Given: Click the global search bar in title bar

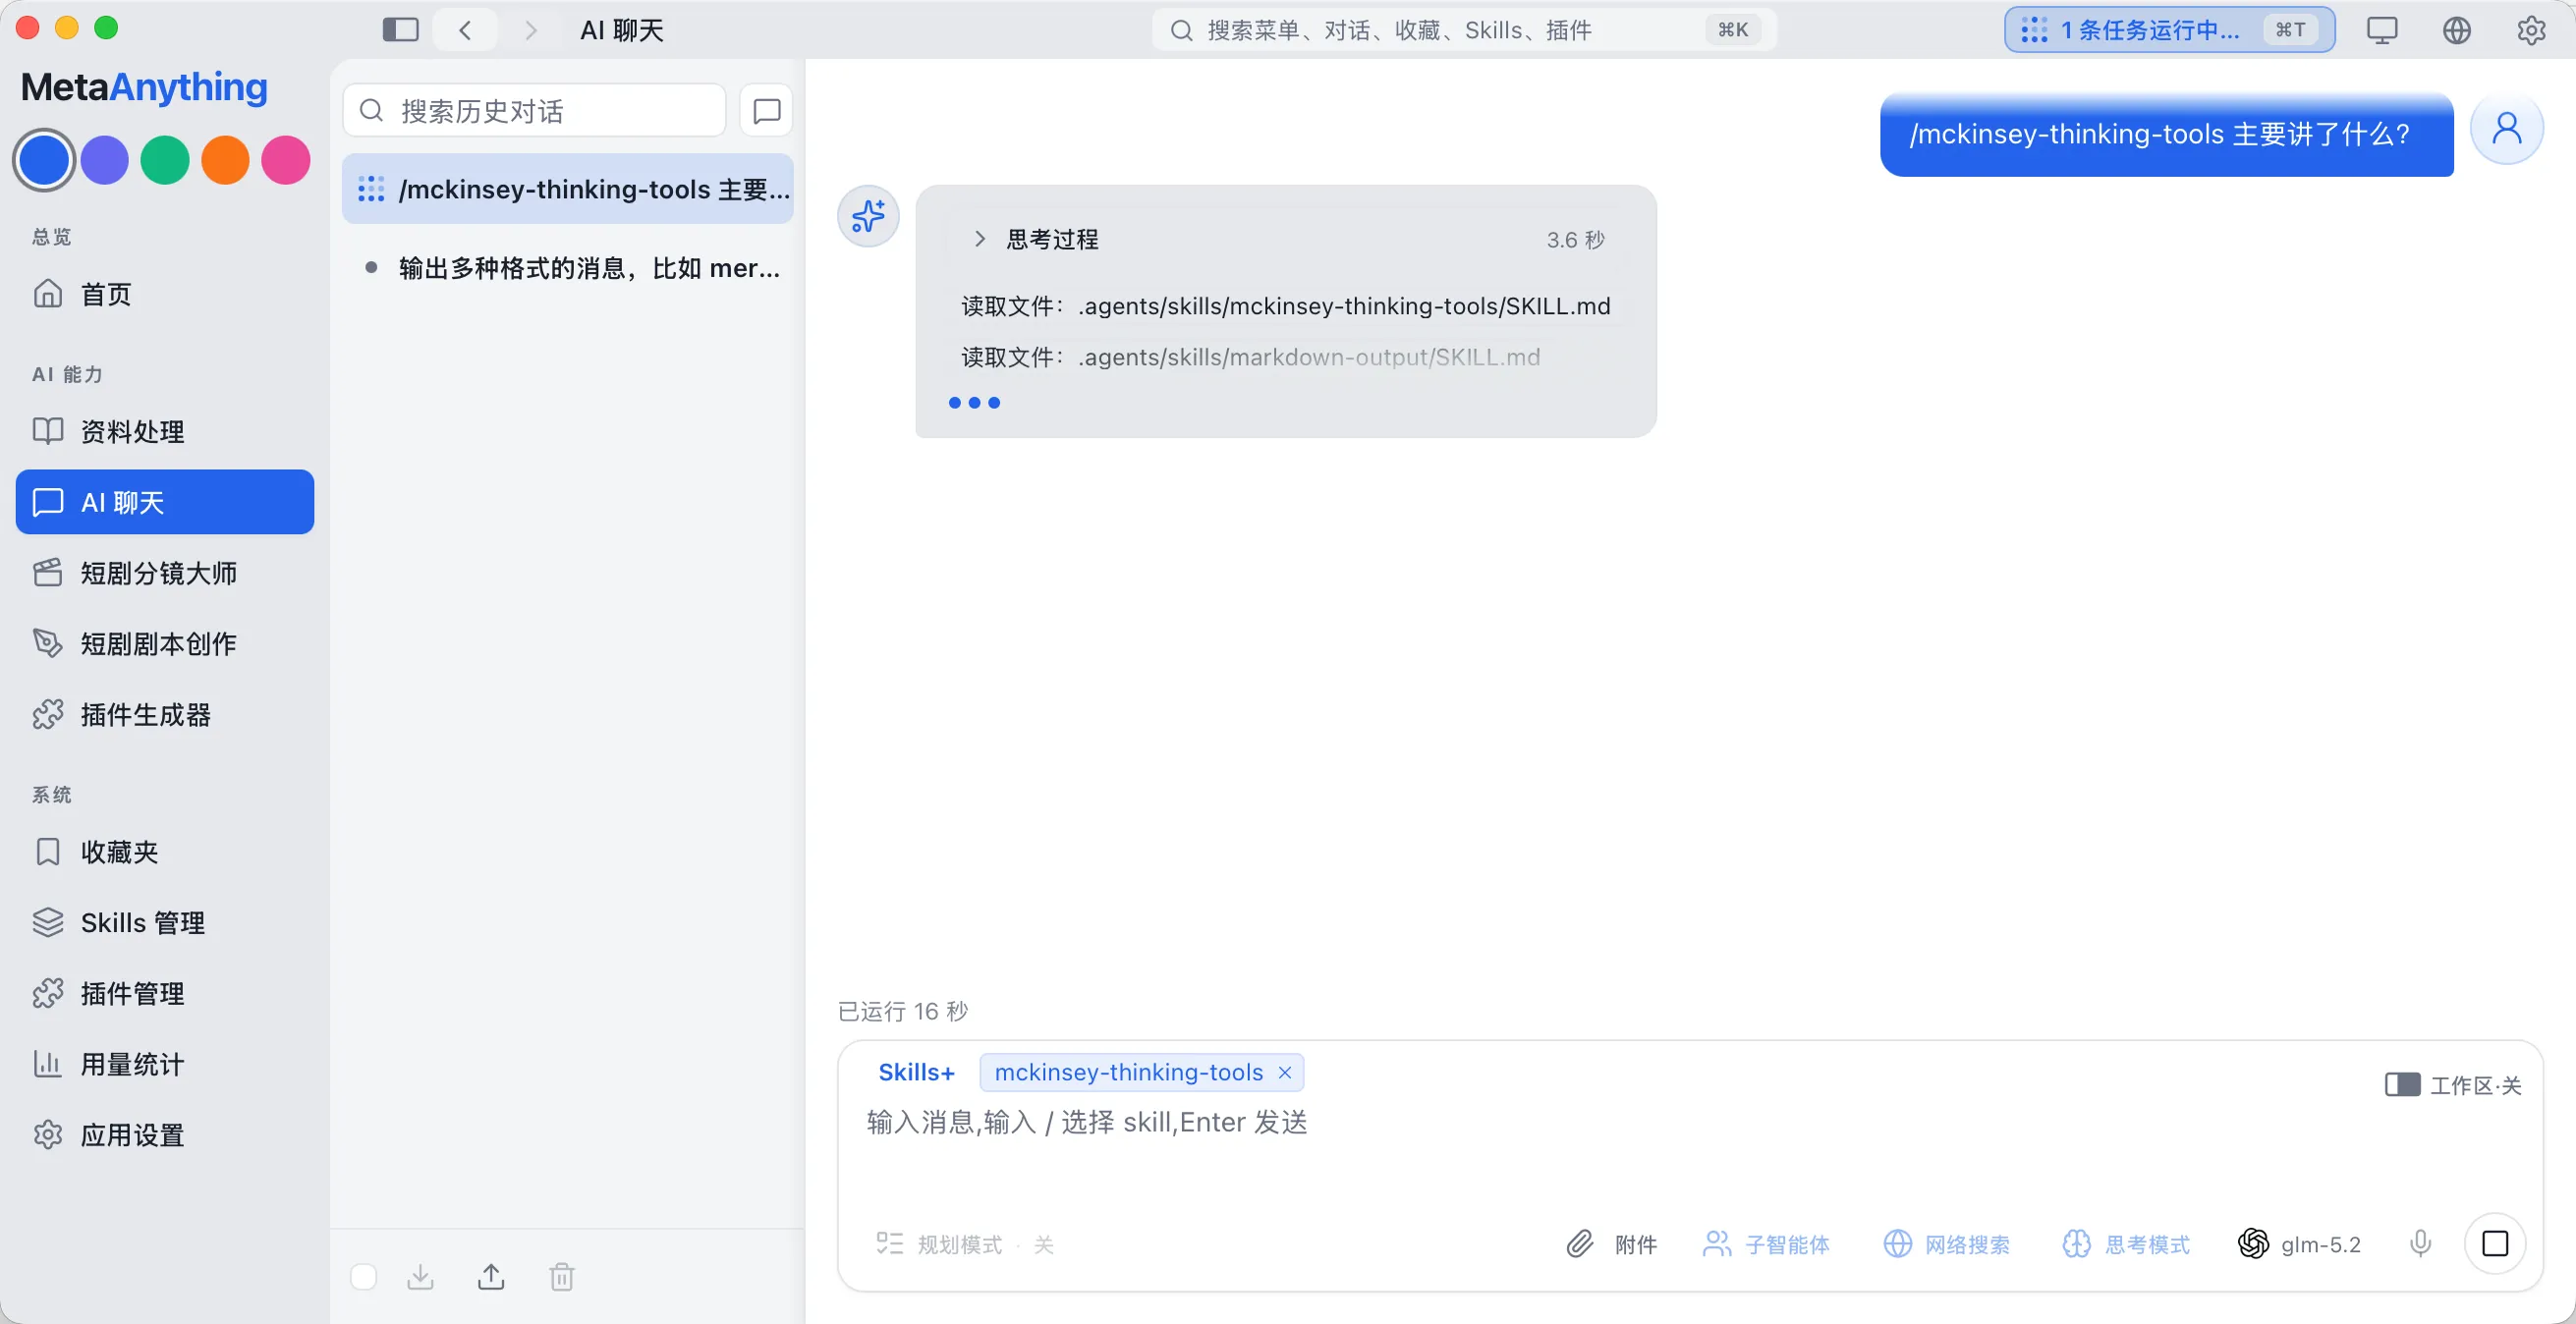Looking at the screenshot, I should (1464, 30).
